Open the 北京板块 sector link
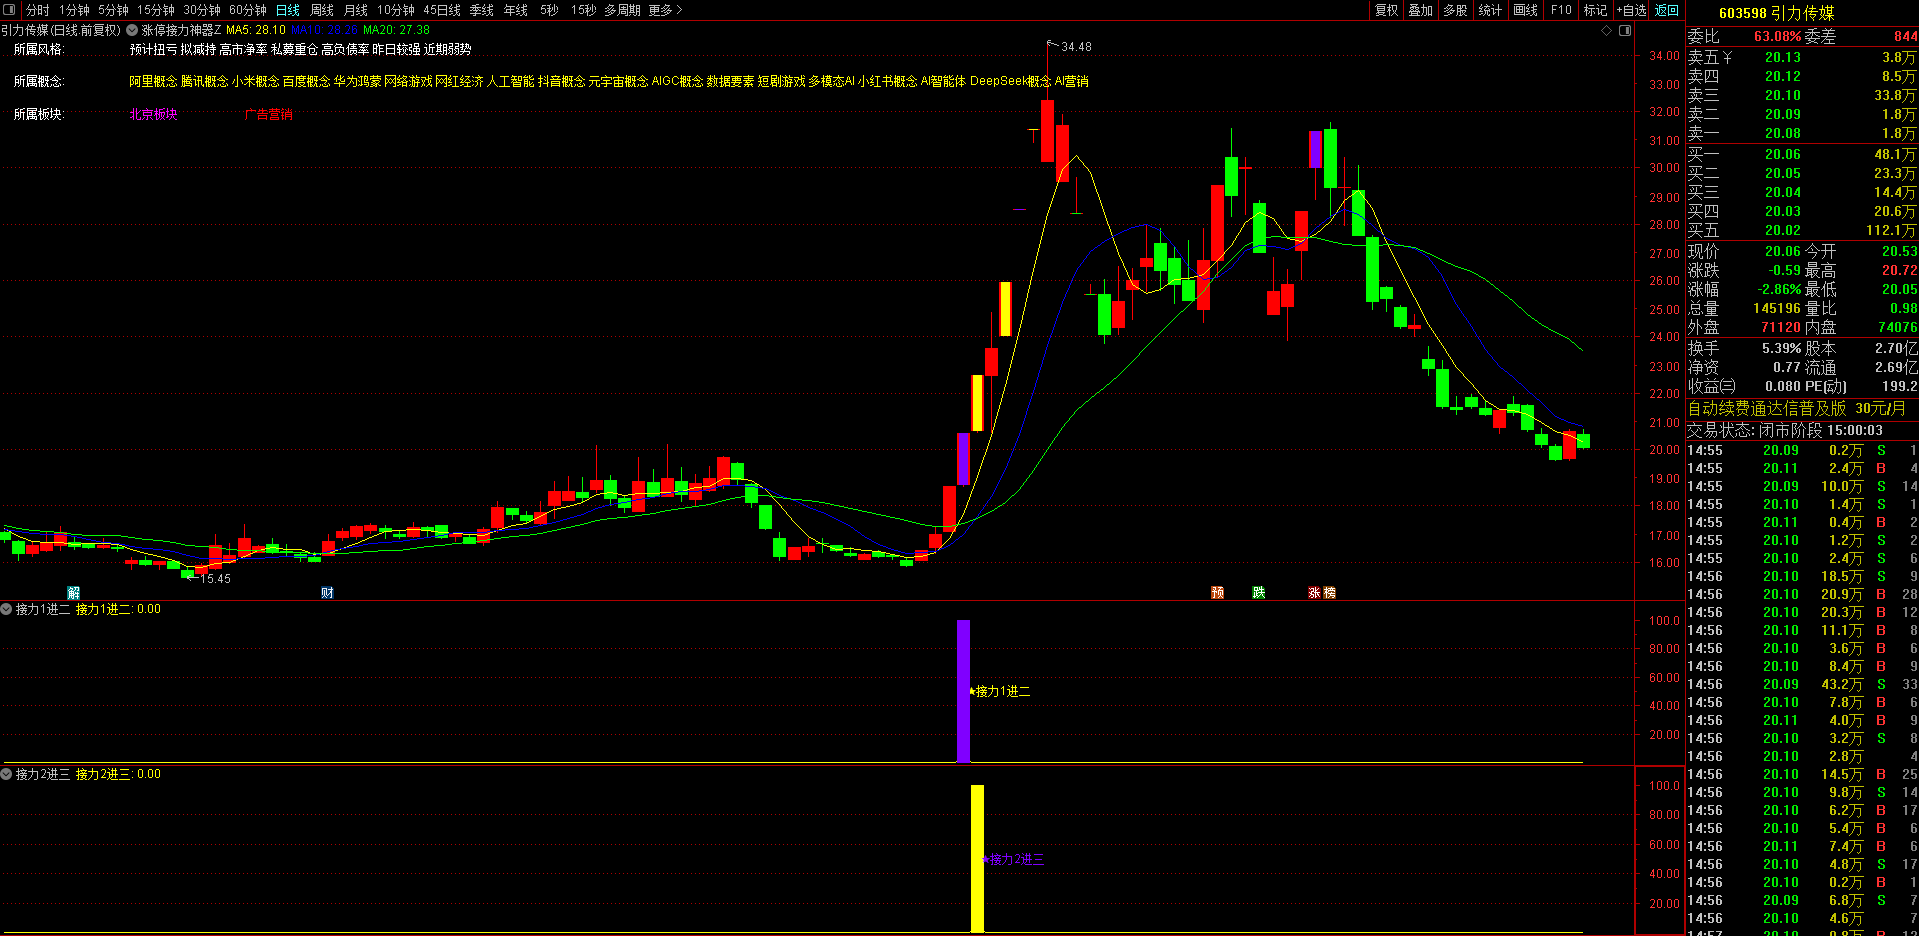The image size is (1919, 936). pyautogui.click(x=153, y=114)
